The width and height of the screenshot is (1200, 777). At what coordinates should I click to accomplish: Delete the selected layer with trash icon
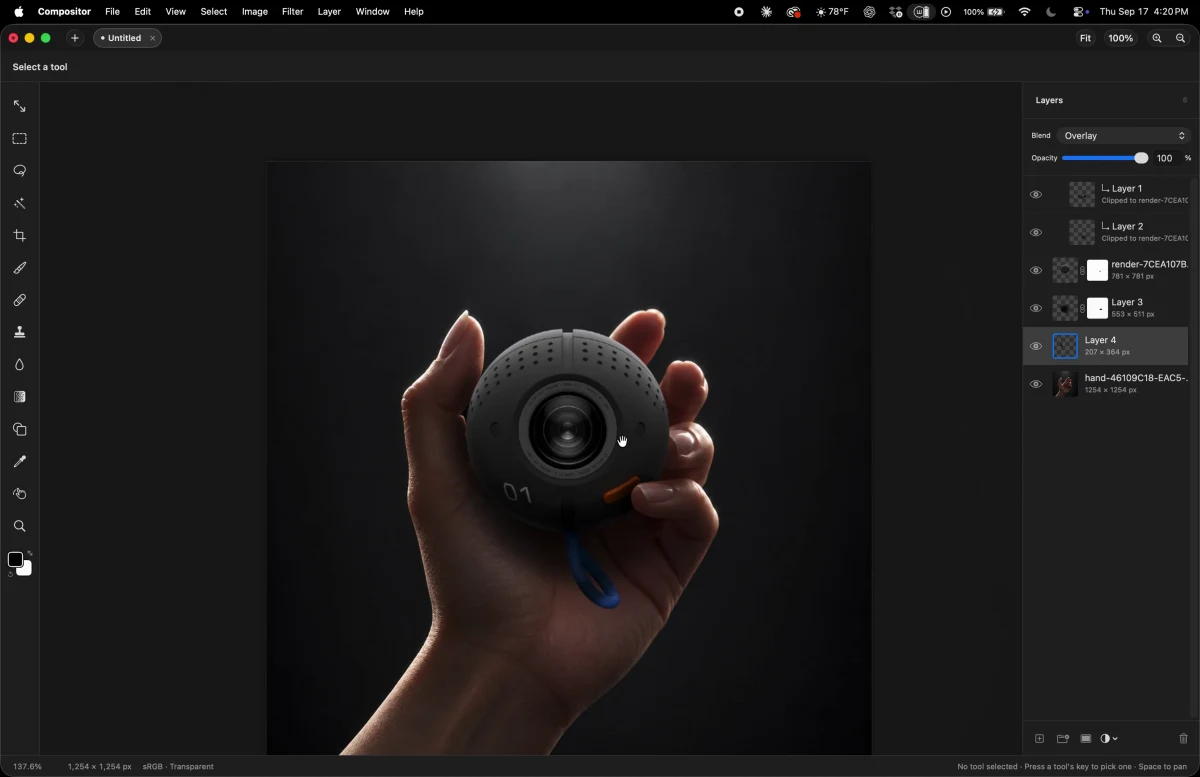pyautogui.click(x=1184, y=739)
